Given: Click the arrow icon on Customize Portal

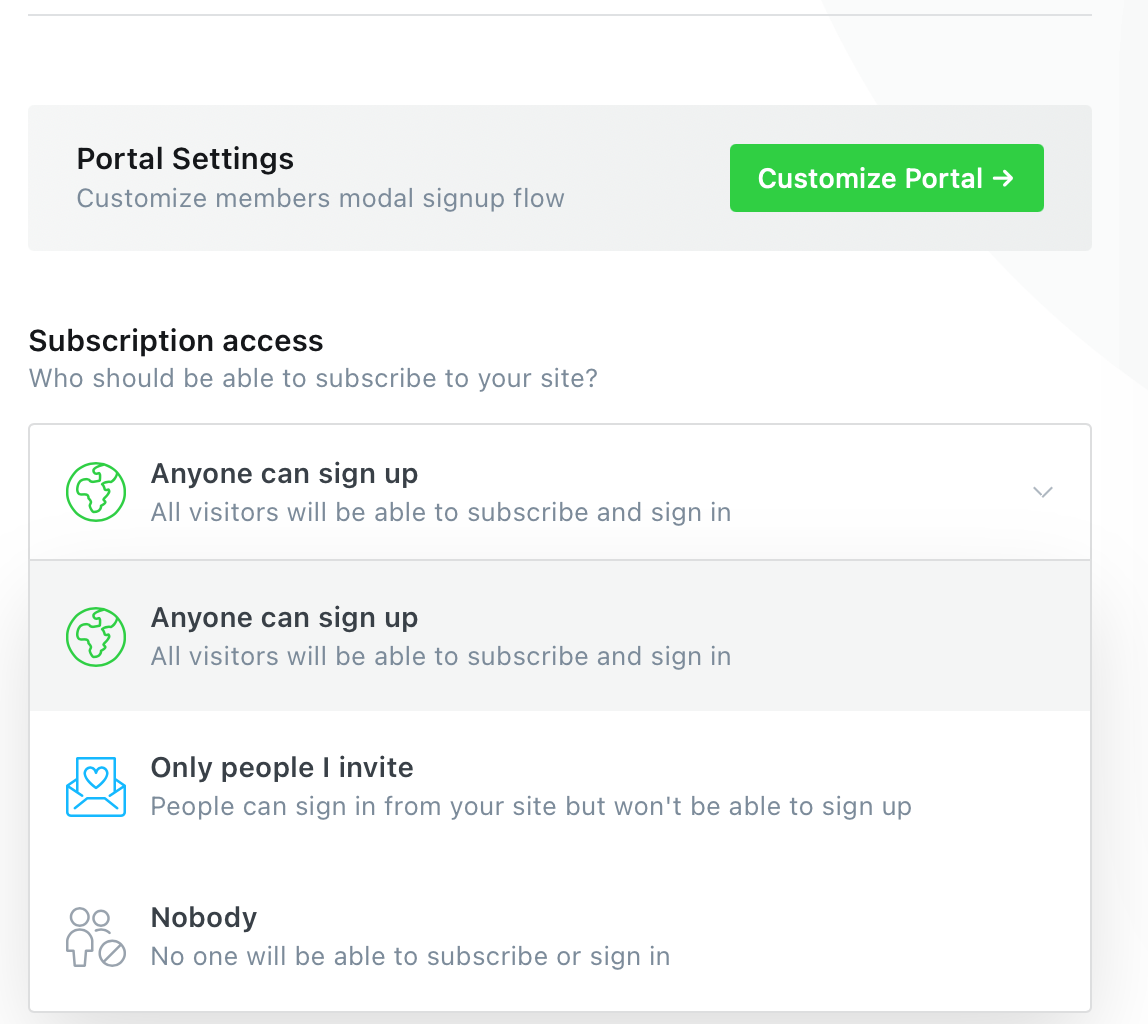Looking at the screenshot, I should click(1003, 178).
